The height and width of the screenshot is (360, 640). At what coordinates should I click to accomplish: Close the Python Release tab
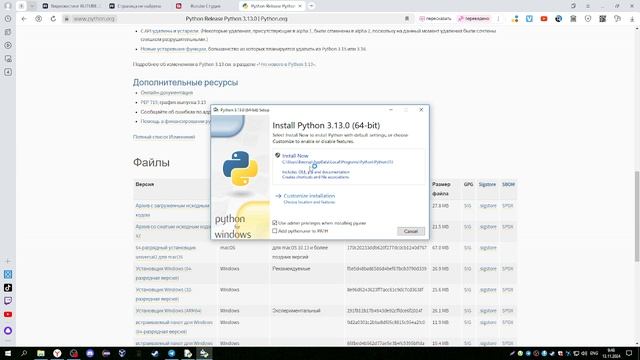coord(300,6)
